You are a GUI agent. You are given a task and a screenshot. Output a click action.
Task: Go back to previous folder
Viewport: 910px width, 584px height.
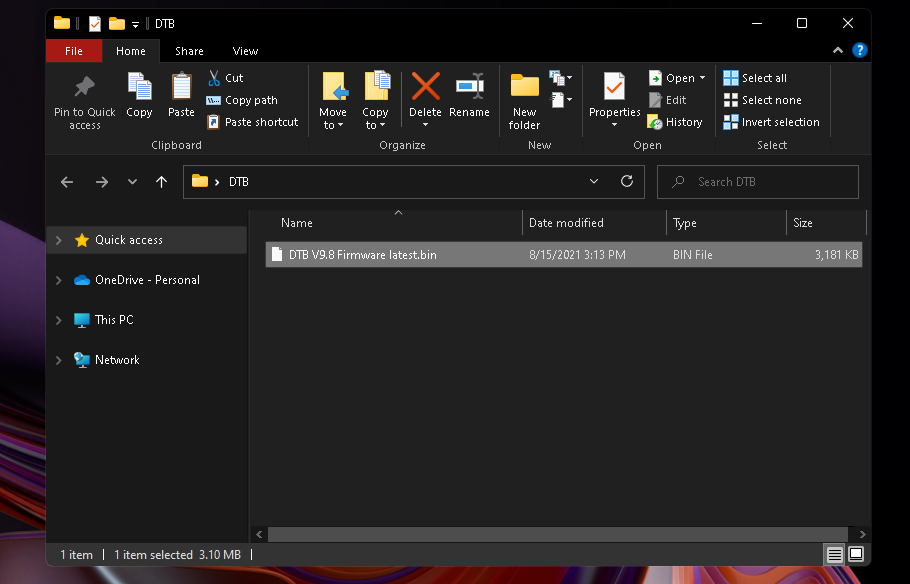click(67, 182)
